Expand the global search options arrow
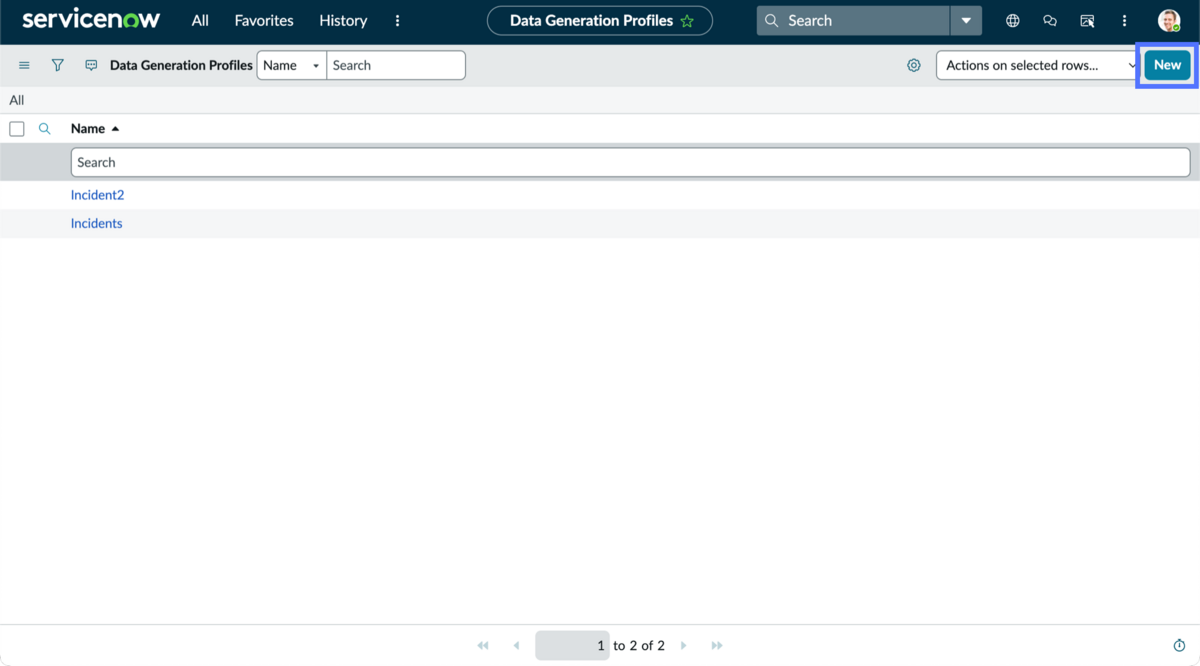1200x666 pixels. (966, 21)
